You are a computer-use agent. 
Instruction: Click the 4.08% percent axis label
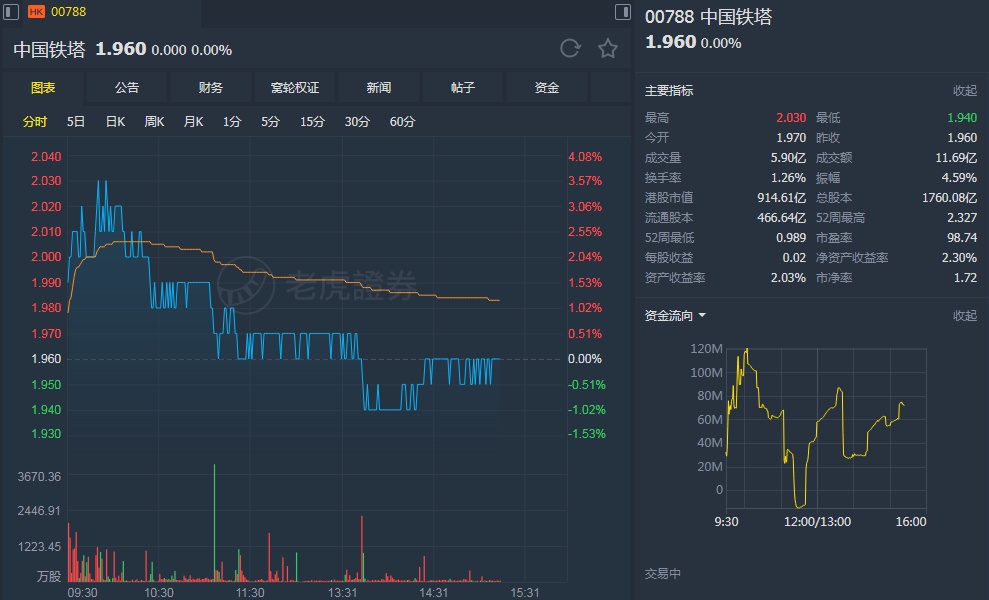[x=585, y=156]
